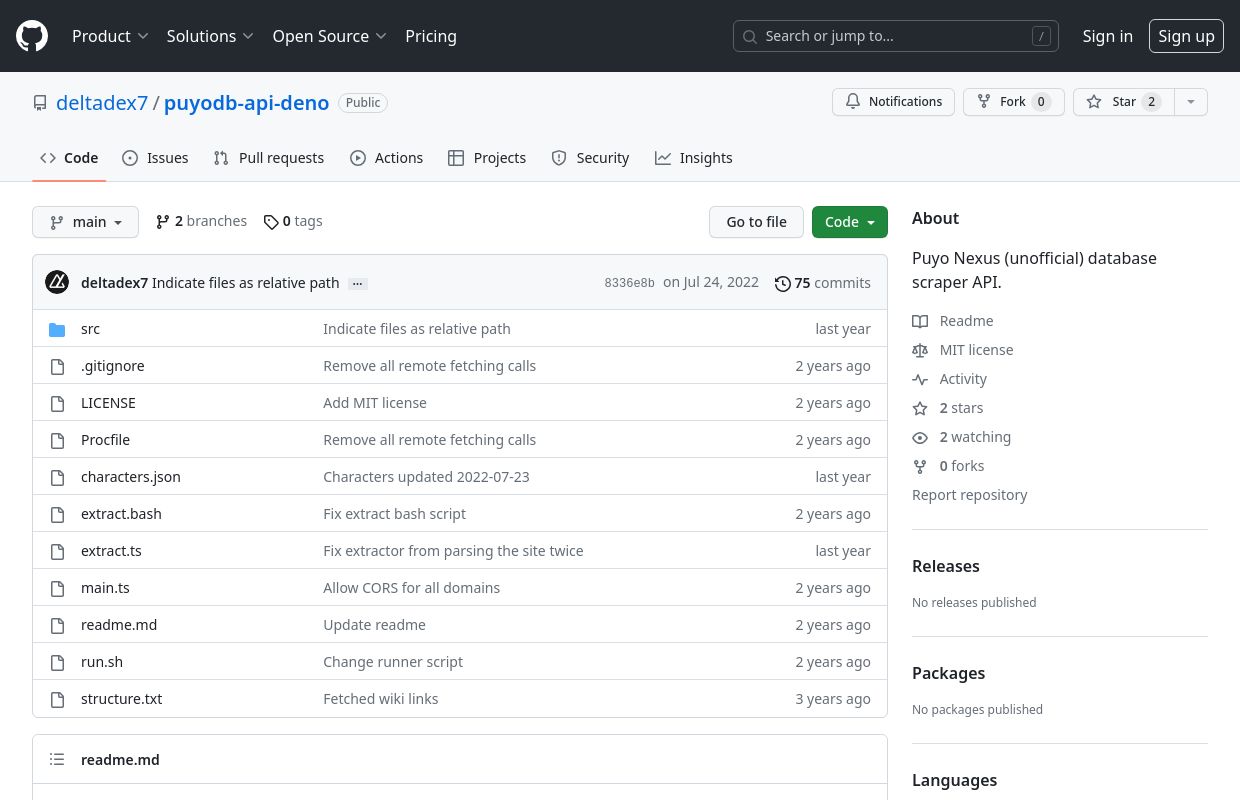Expand the Open Source menu

coord(330,36)
